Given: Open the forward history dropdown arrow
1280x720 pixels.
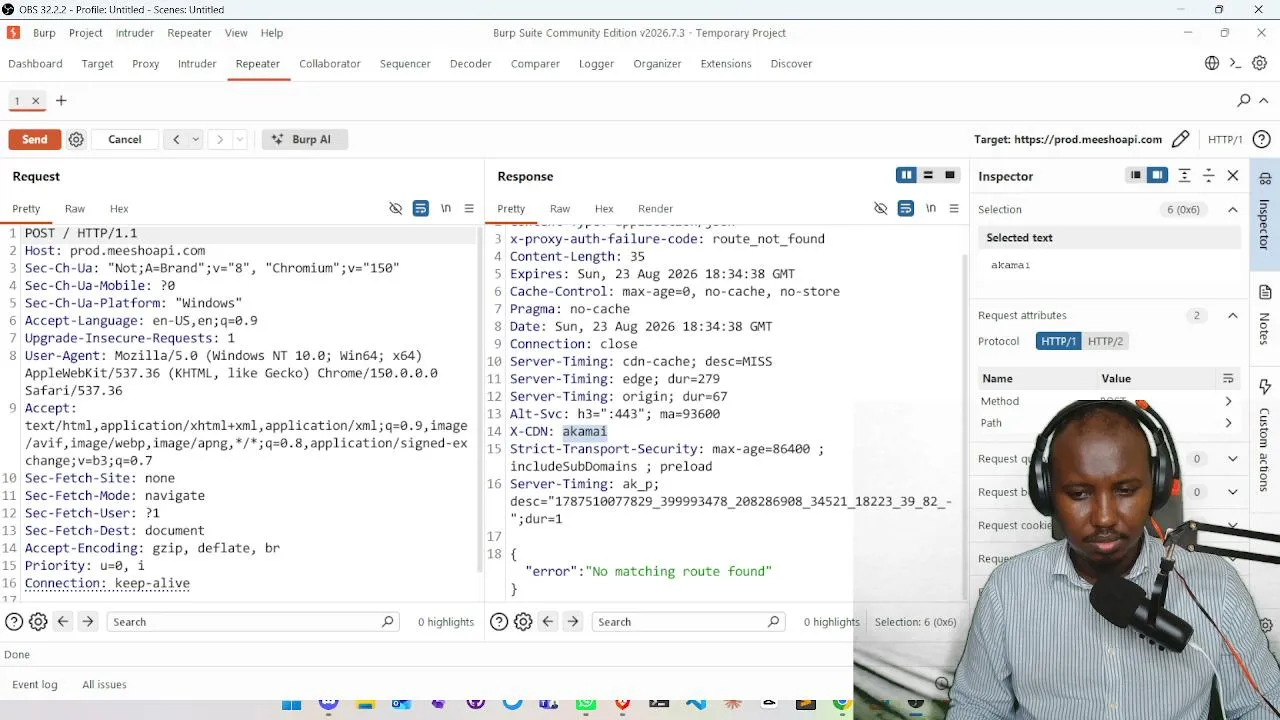Looking at the screenshot, I should (240, 139).
